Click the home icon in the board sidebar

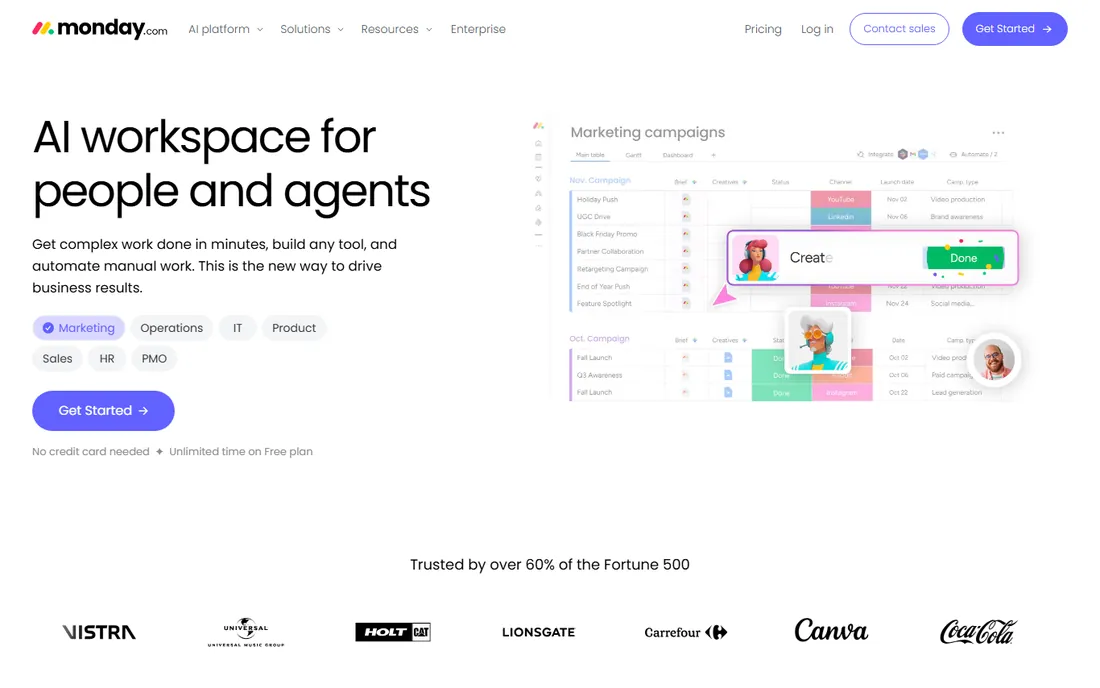(538, 143)
